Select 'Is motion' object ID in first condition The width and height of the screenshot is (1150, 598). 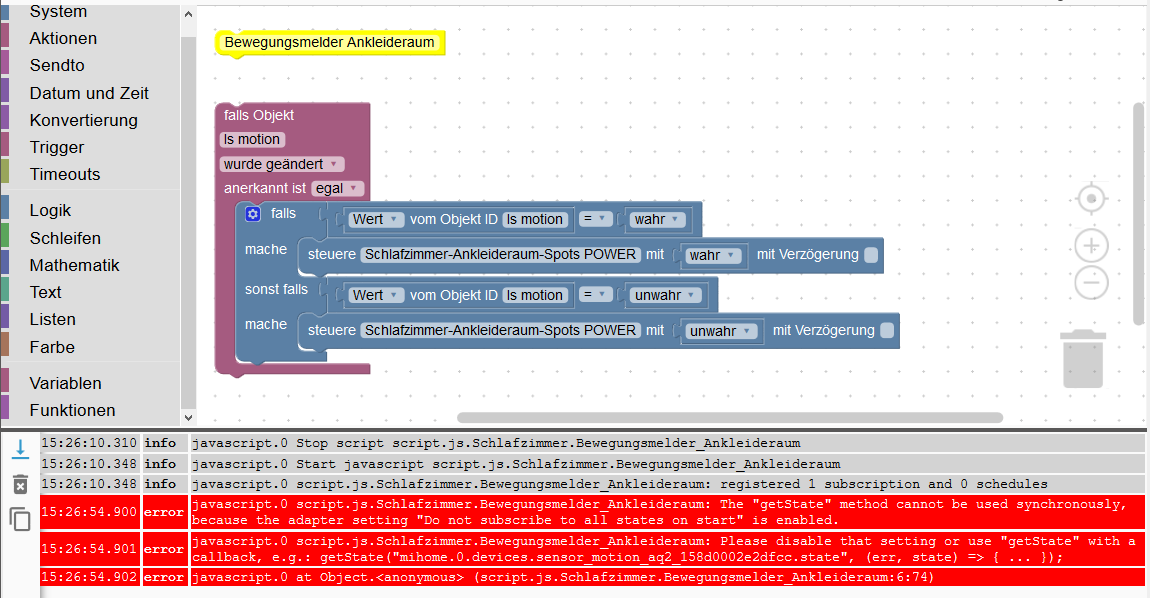coord(535,219)
